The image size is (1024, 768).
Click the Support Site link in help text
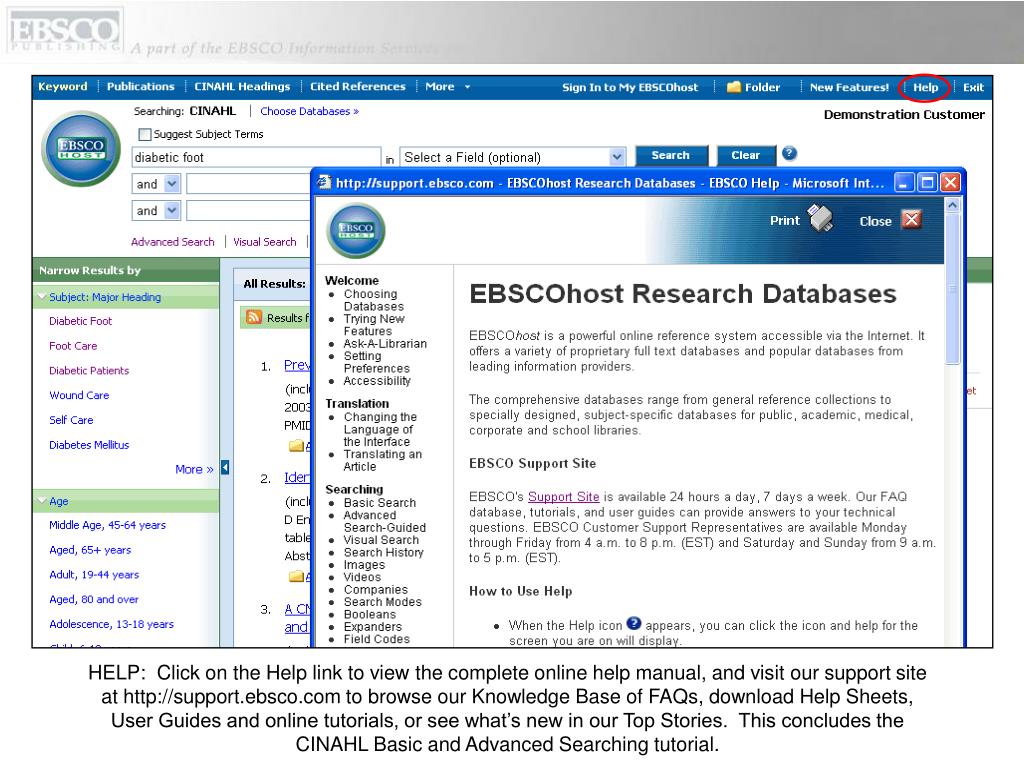pyautogui.click(x=564, y=496)
